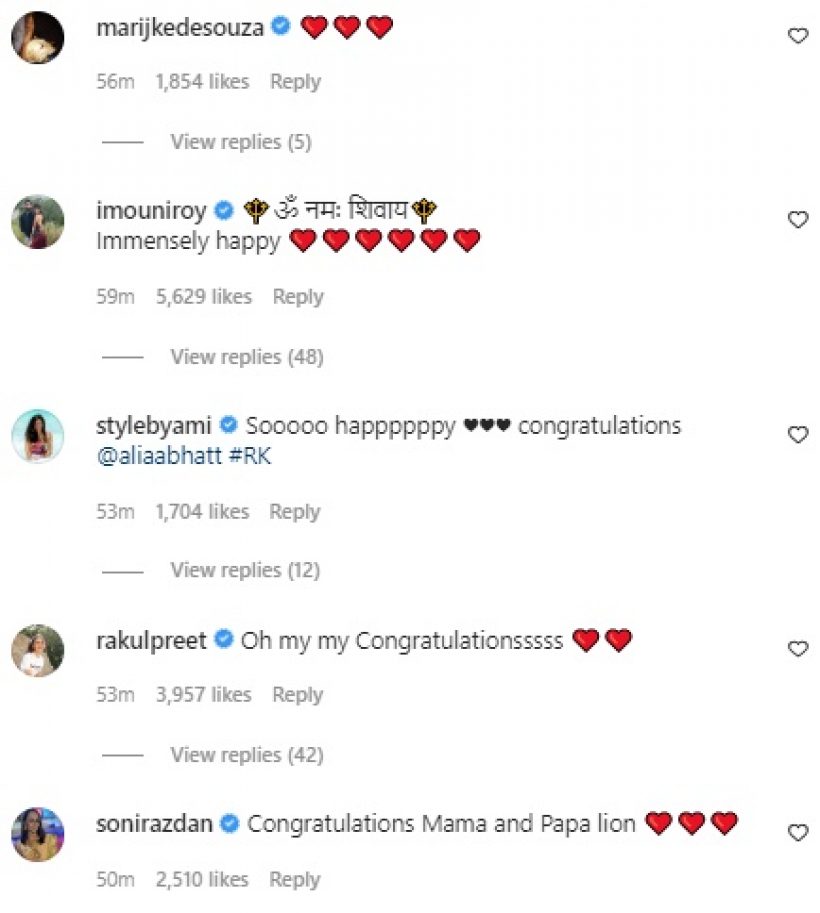The image size is (820, 913).
Task: View stylebyami's profile photo
Action: (38, 436)
